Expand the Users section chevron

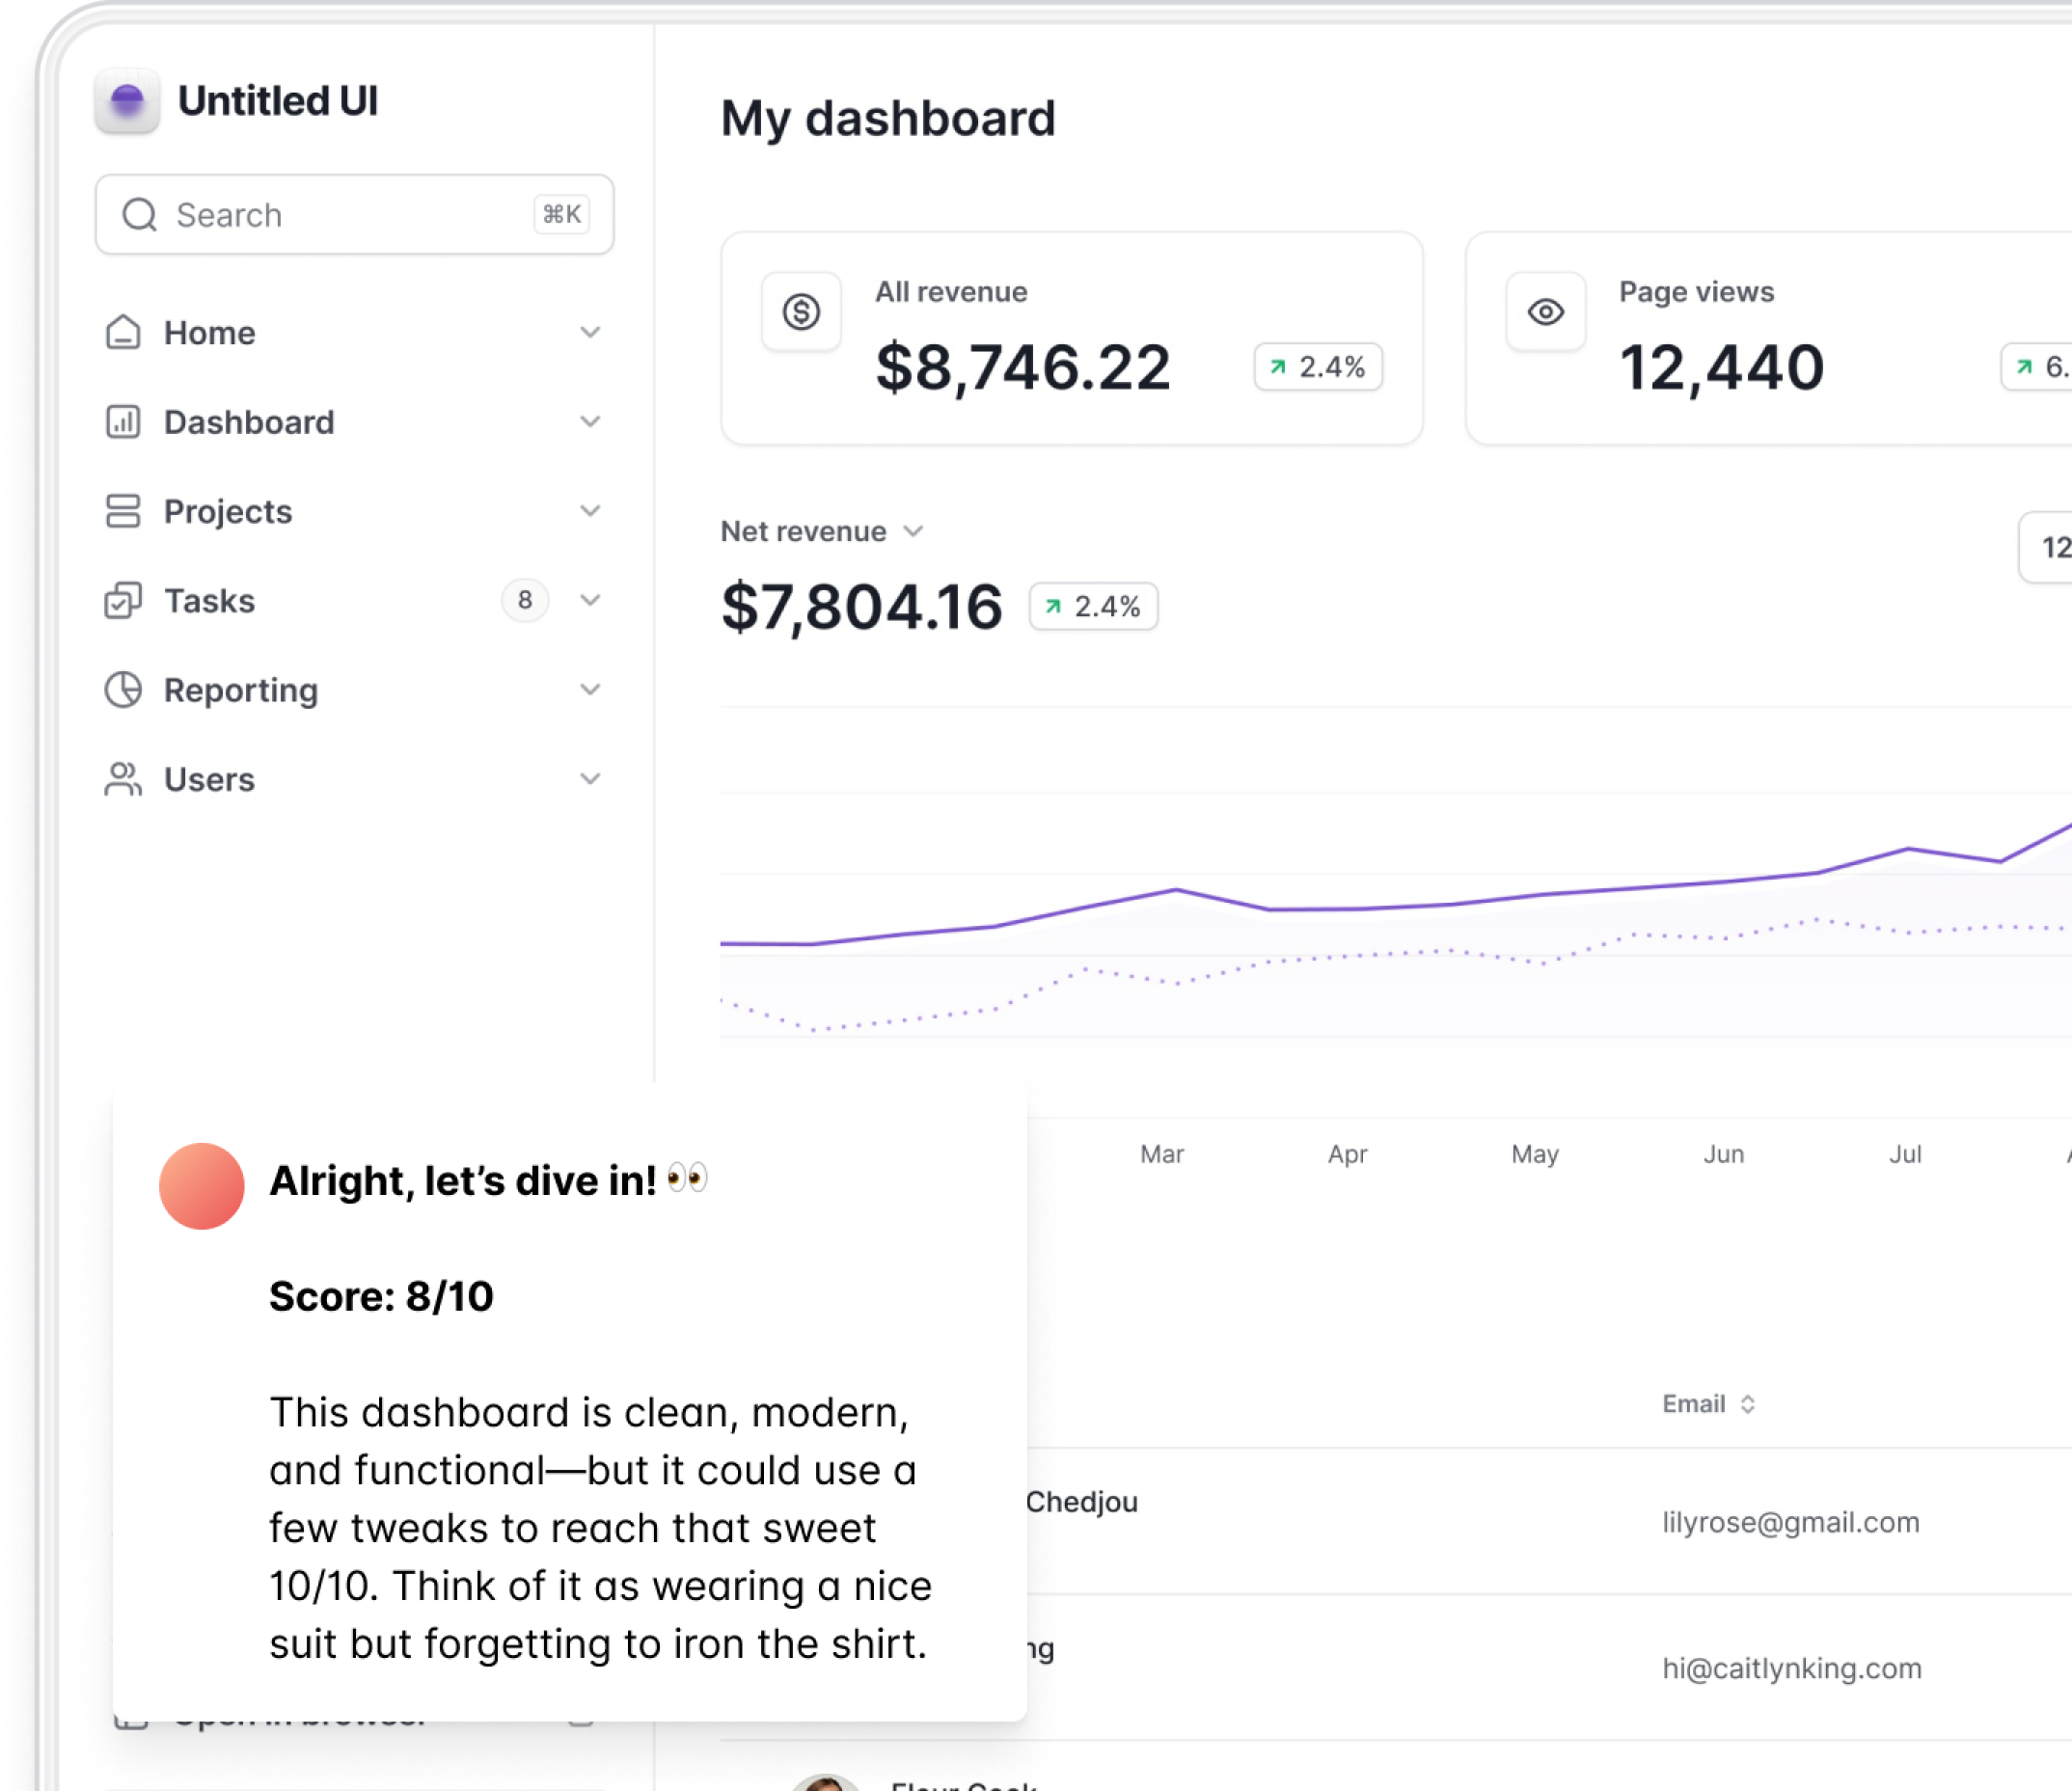tap(590, 779)
